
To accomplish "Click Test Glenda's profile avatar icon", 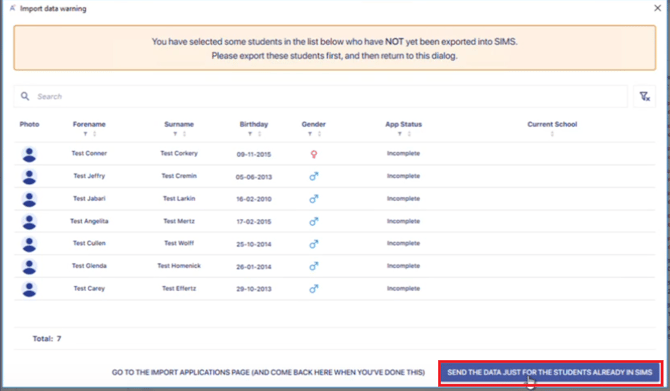I will tap(29, 267).
